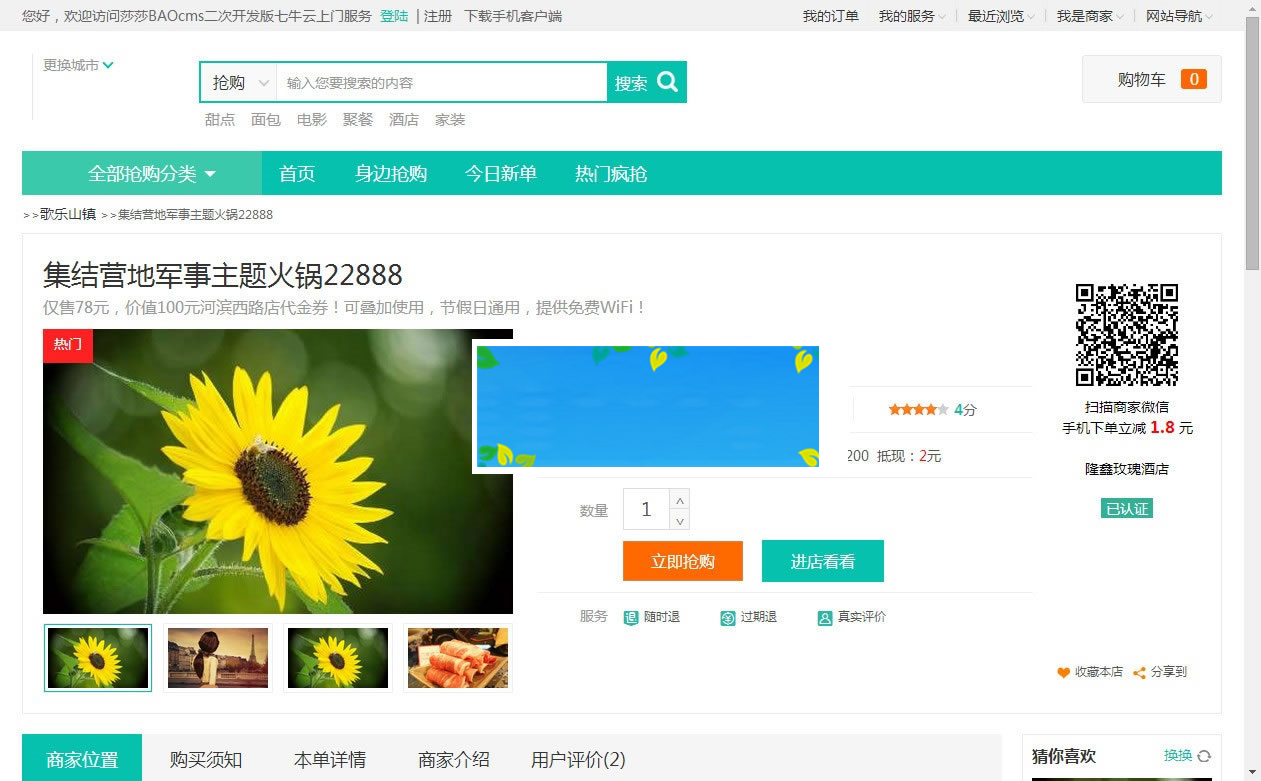
Task: Click the heart icon to favorite the shop
Action: (x=1062, y=672)
